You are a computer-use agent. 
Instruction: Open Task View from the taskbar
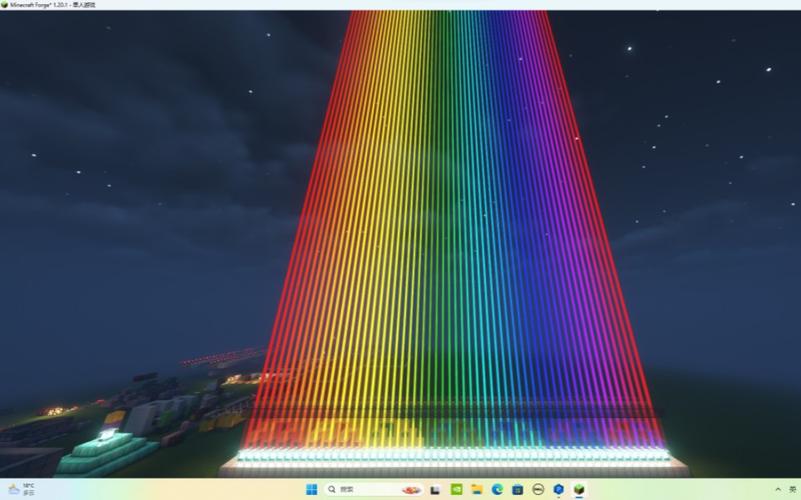(x=435, y=489)
